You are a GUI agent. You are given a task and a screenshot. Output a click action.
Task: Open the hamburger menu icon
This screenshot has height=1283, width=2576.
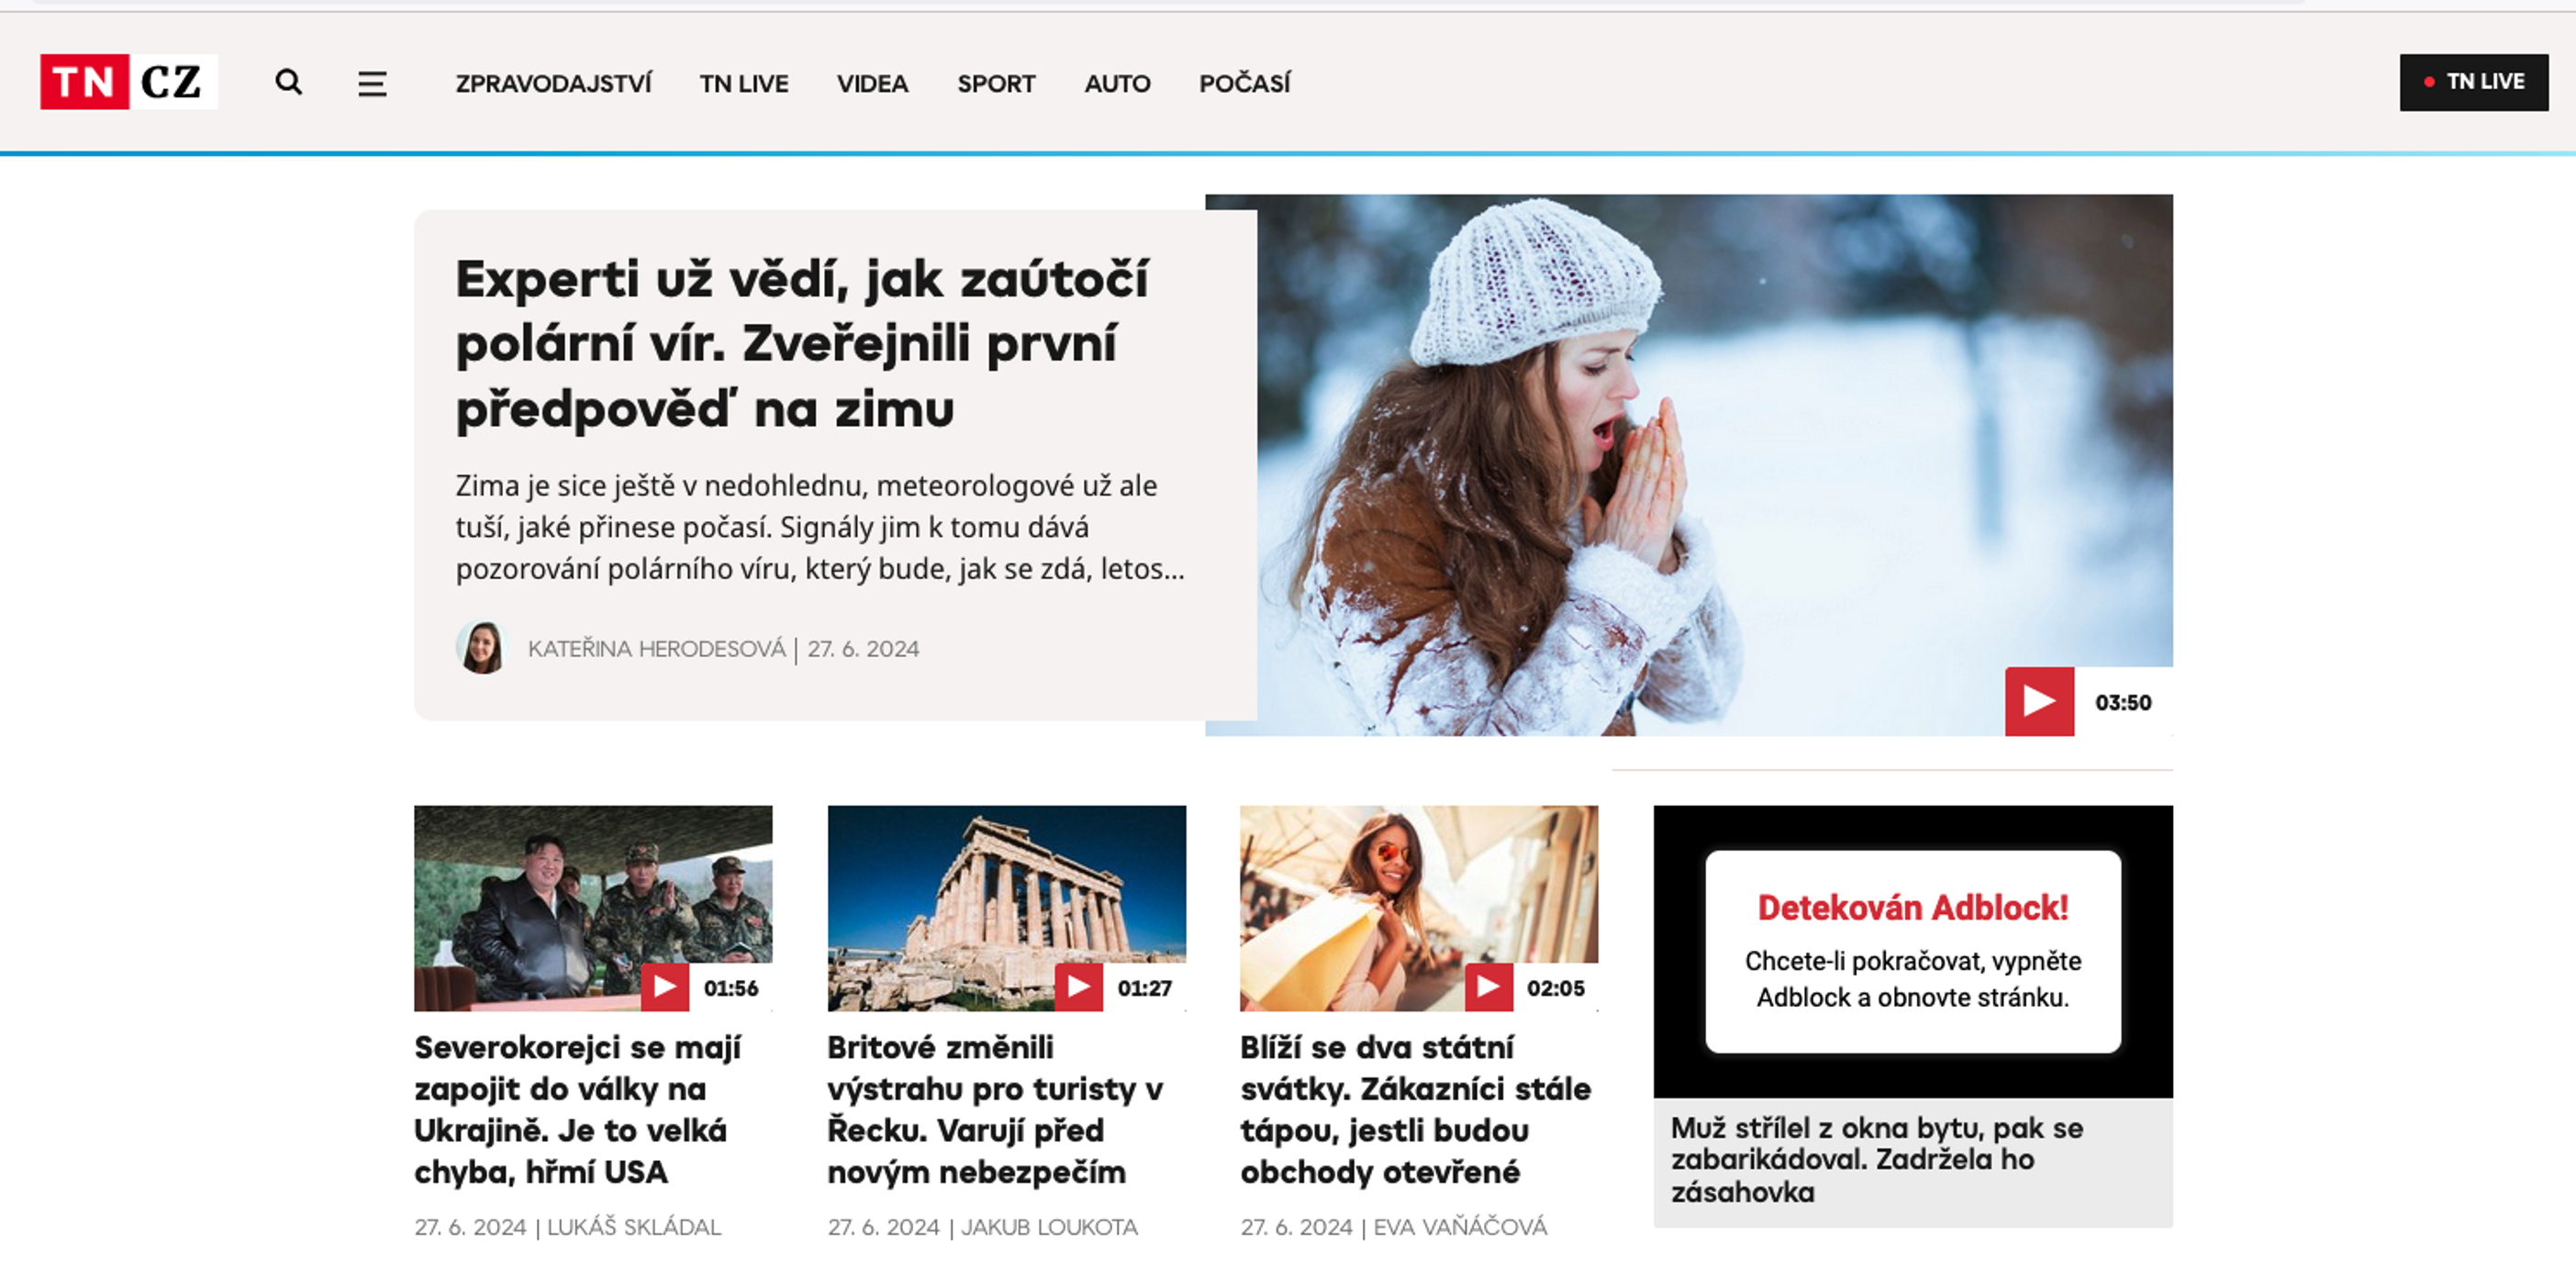coord(372,84)
